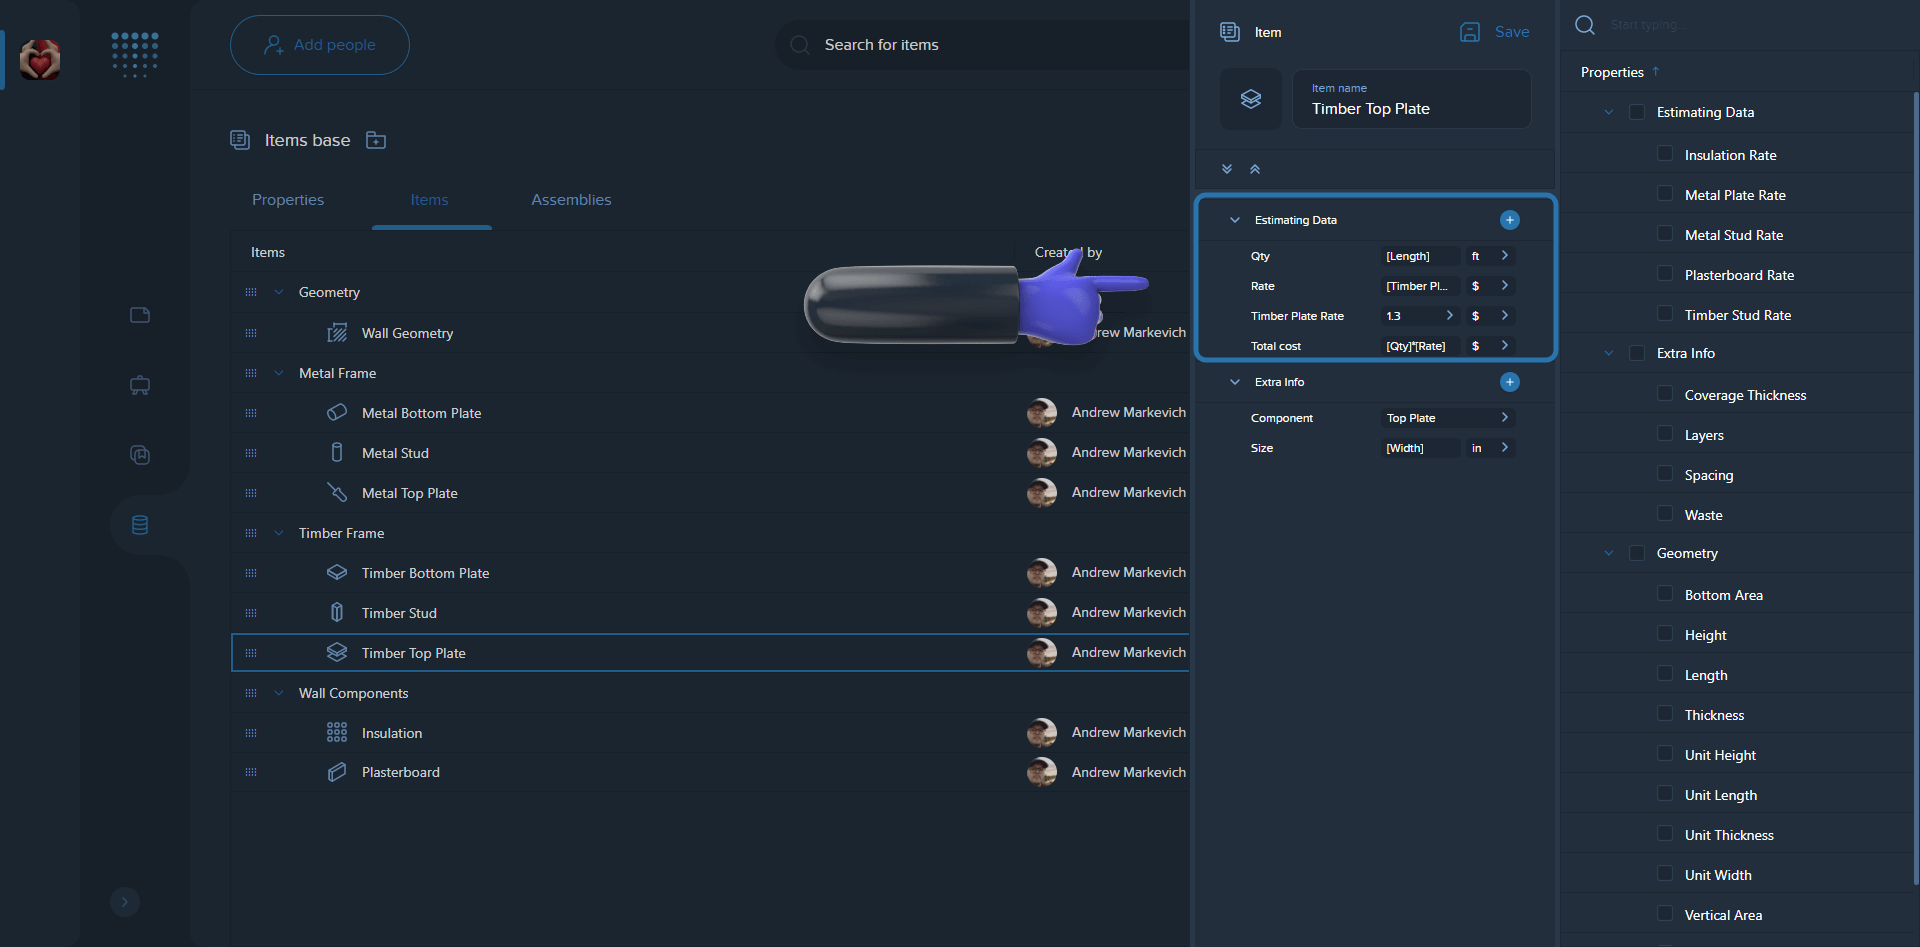Check the Geometry group checkbox
Viewport: 1920px width, 947px height.
[x=1637, y=553]
